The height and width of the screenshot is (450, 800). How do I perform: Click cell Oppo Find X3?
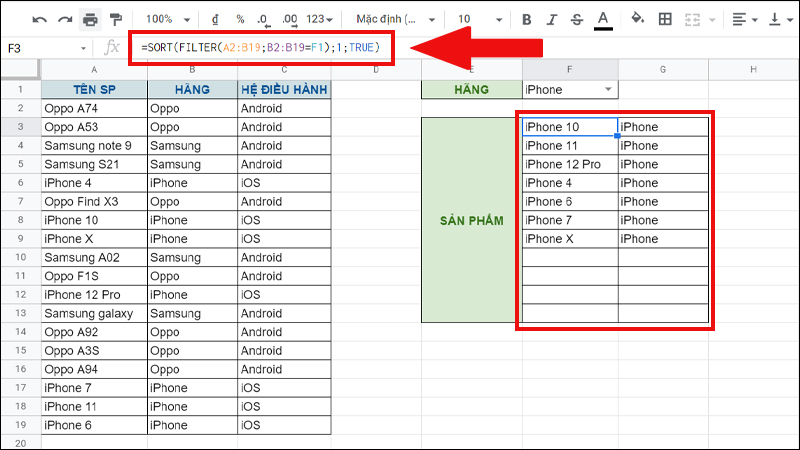pos(94,202)
